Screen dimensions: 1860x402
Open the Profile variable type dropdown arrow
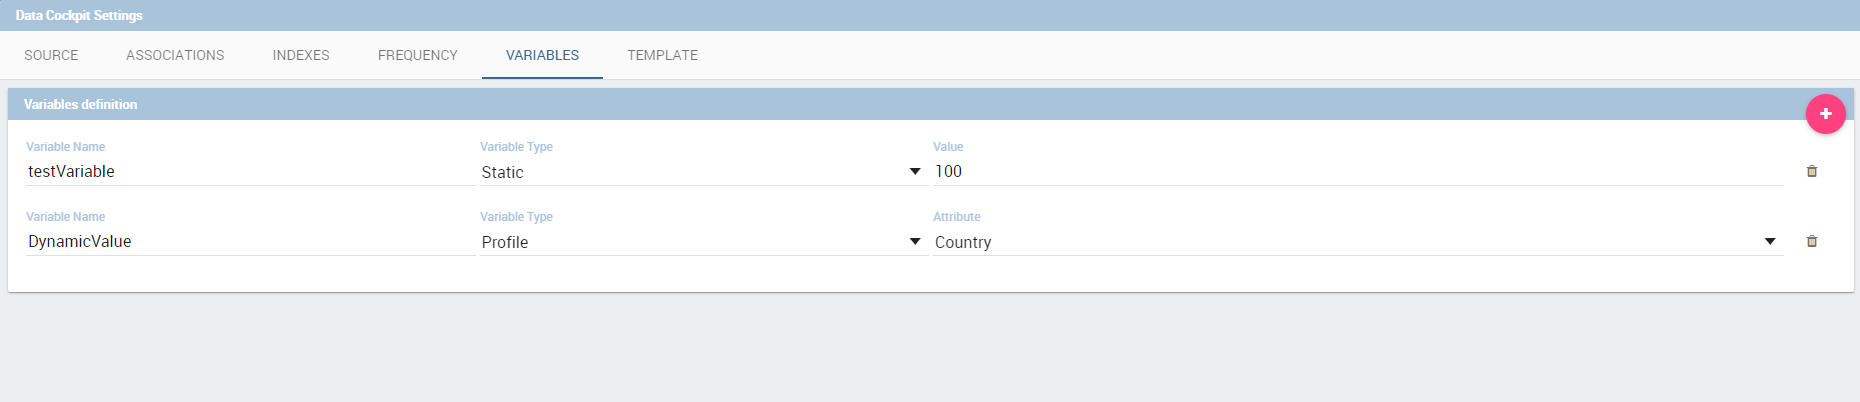(914, 242)
